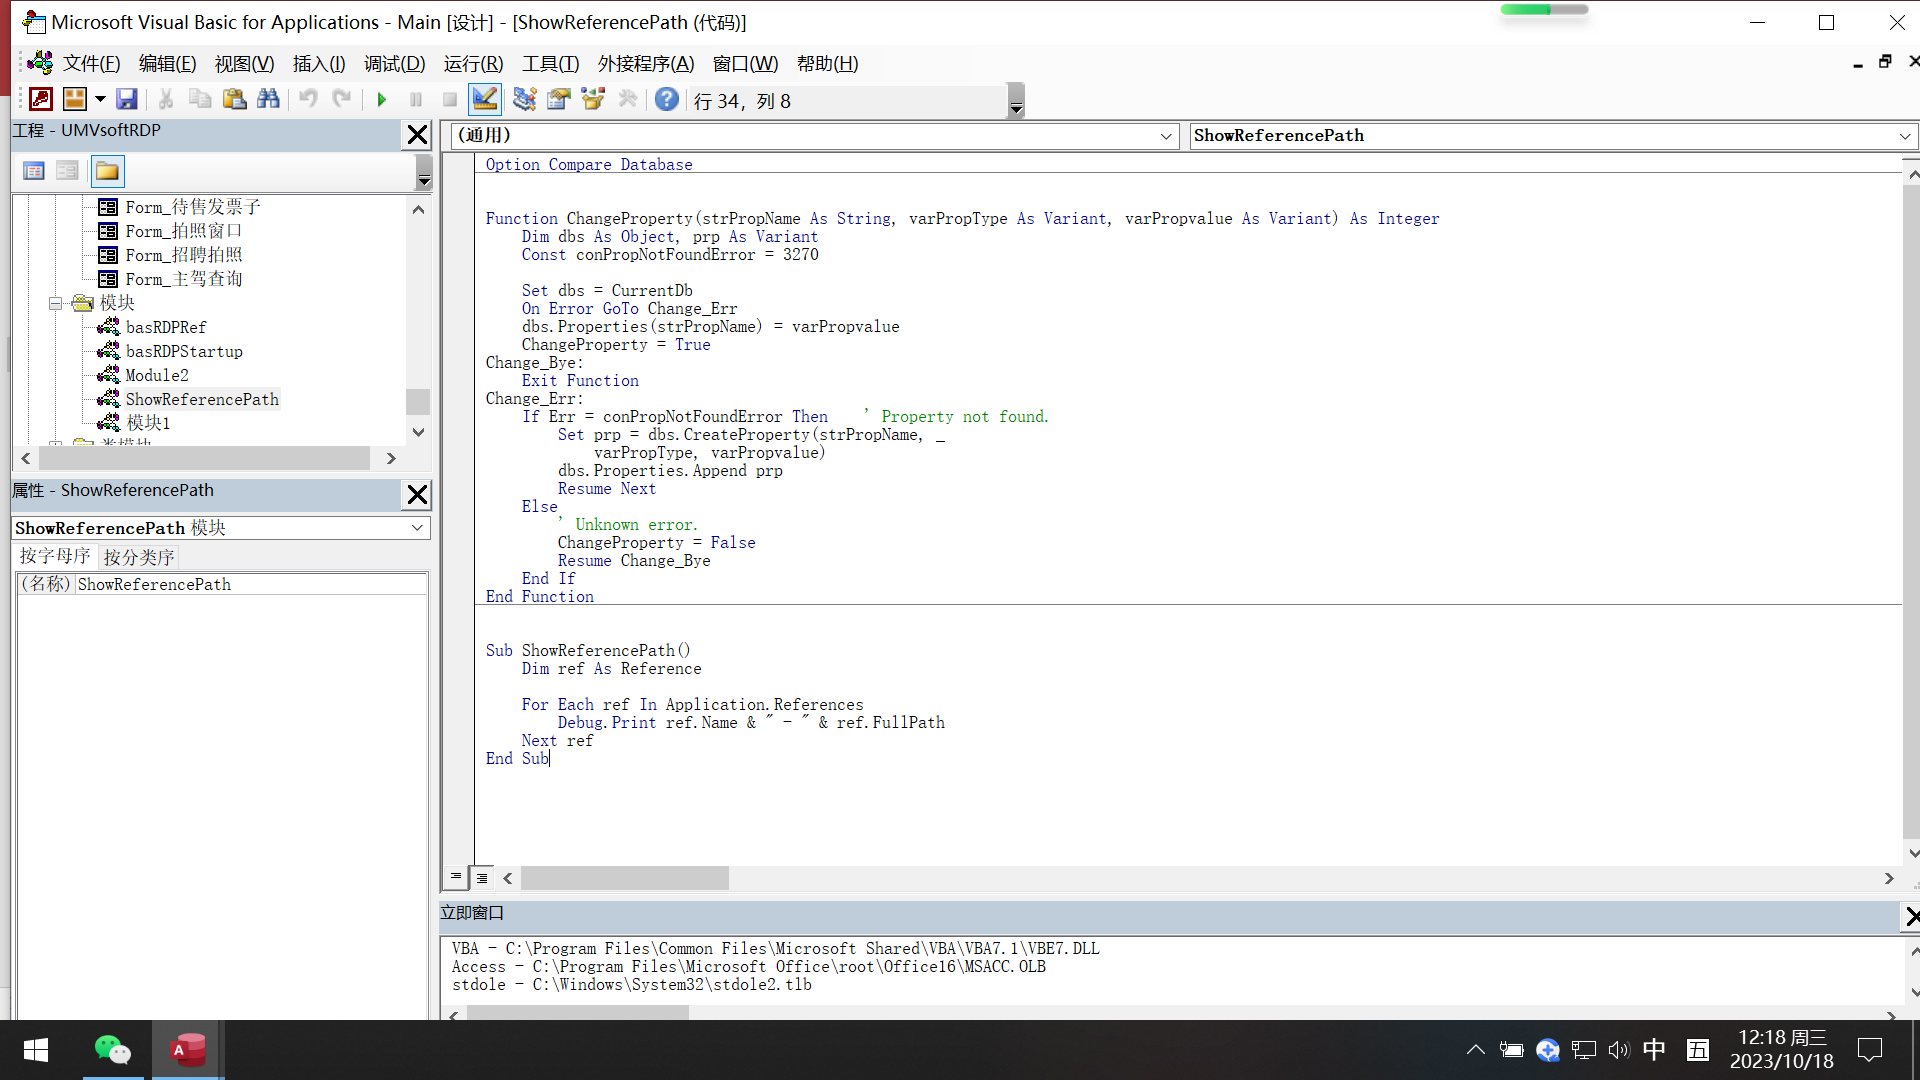Click the Redo arrow icon
This screenshot has height=1080, width=1920.
click(x=342, y=99)
